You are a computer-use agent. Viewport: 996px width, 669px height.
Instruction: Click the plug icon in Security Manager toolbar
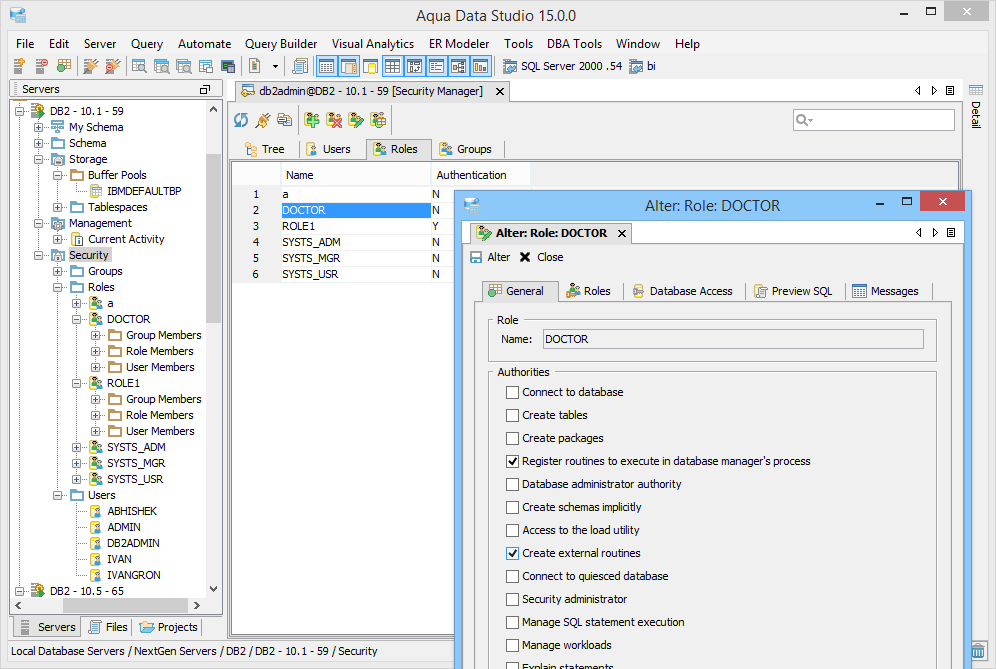point(263,119)
